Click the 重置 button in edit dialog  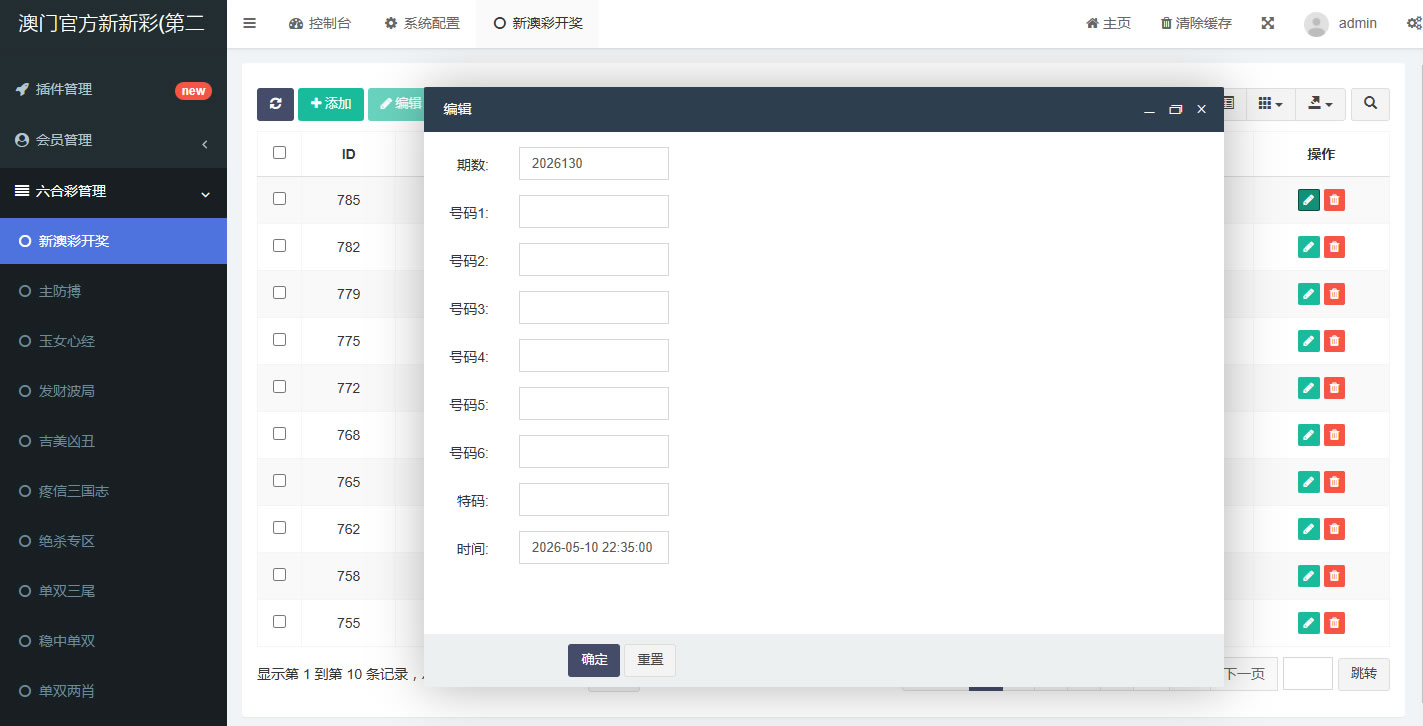(x=650, y=660)
